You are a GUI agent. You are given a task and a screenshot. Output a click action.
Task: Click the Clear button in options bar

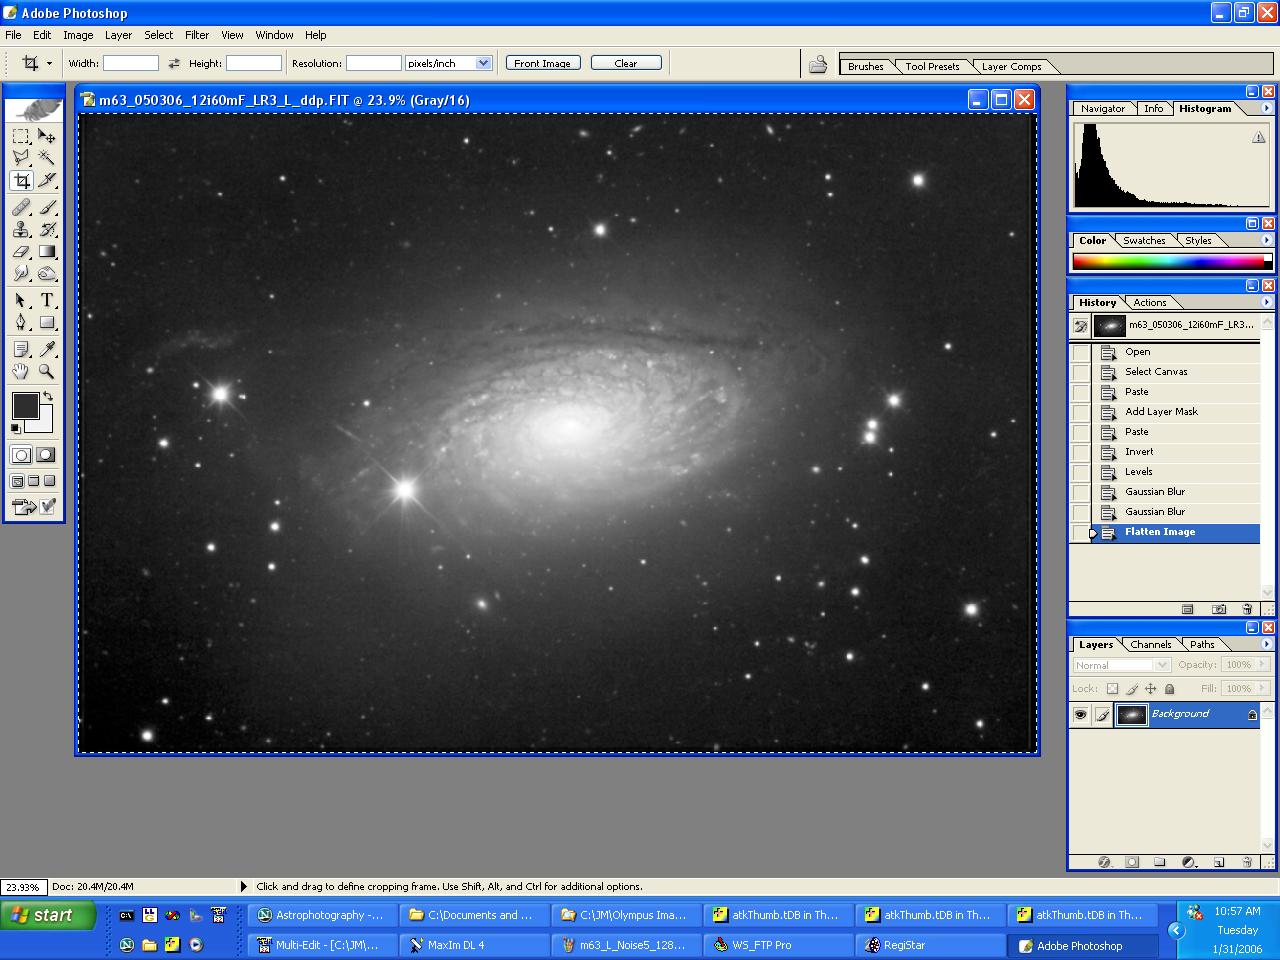pos(626,63)
